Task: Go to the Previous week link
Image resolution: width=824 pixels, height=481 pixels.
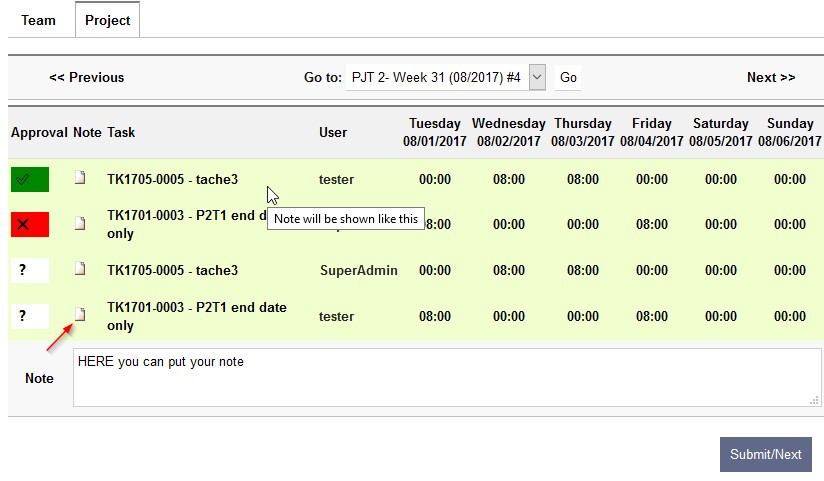Action: (87, 77)
